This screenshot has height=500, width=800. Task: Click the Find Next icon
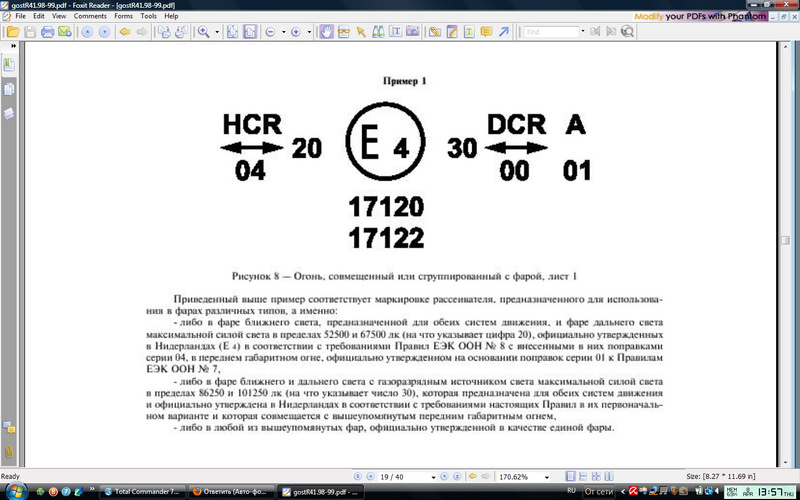[611, 32]
